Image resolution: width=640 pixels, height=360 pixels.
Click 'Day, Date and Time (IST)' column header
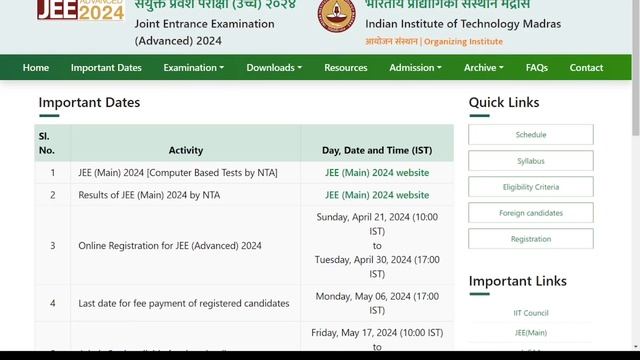(x=377, y=150)
